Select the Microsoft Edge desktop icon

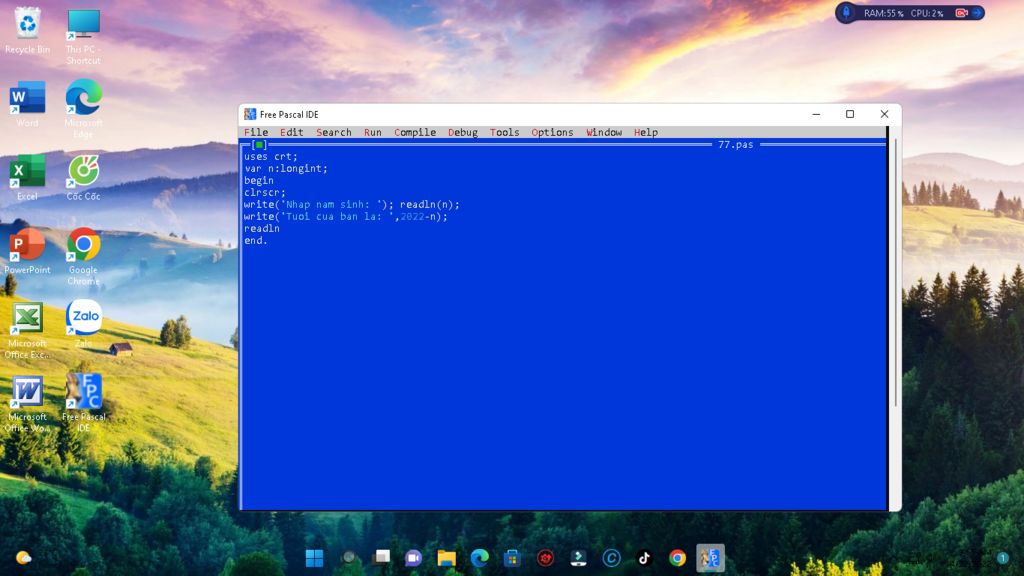tap(84, 108)
